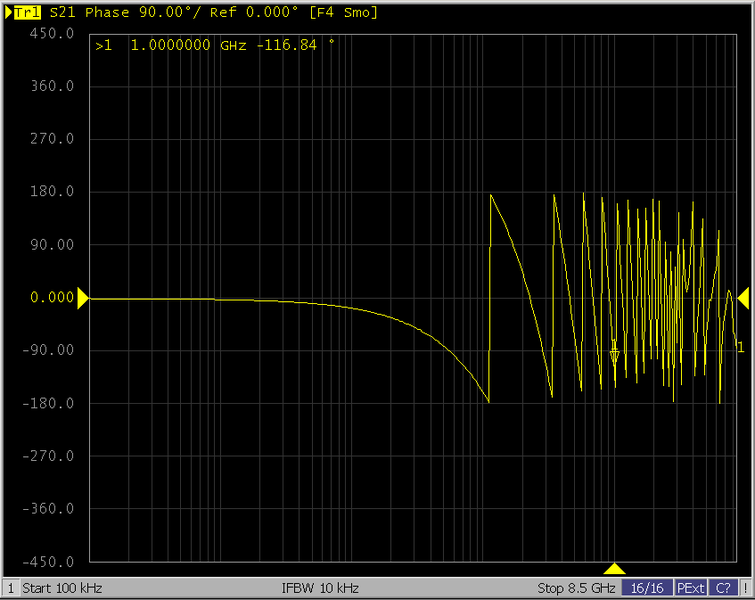Toggle the PExt port extension indicator

click(x=690, y=588)
